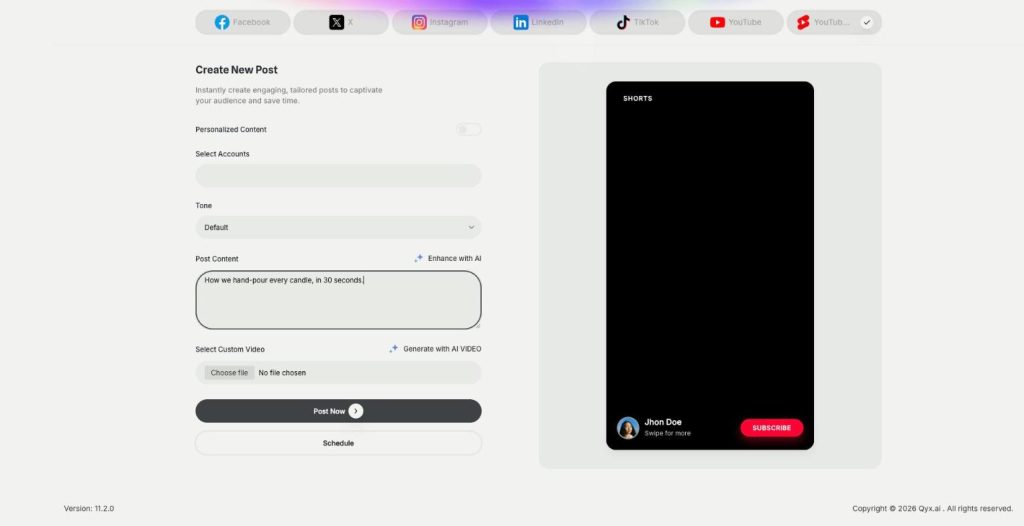The width and height of the screenshot is (1024, 526).
Task: Click the 'Swipe for more' text
Action: tap(667, 433)
